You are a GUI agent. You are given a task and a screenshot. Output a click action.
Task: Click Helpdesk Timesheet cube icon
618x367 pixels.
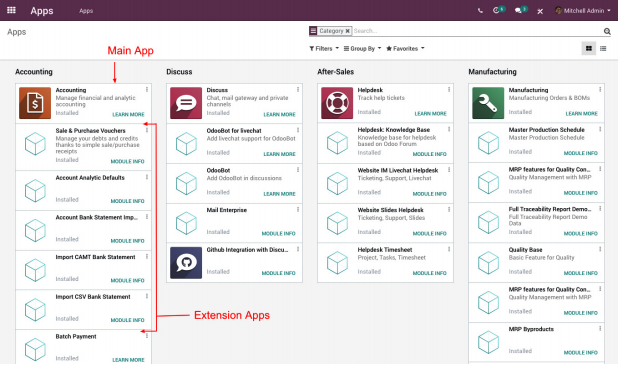coord(337,263)
